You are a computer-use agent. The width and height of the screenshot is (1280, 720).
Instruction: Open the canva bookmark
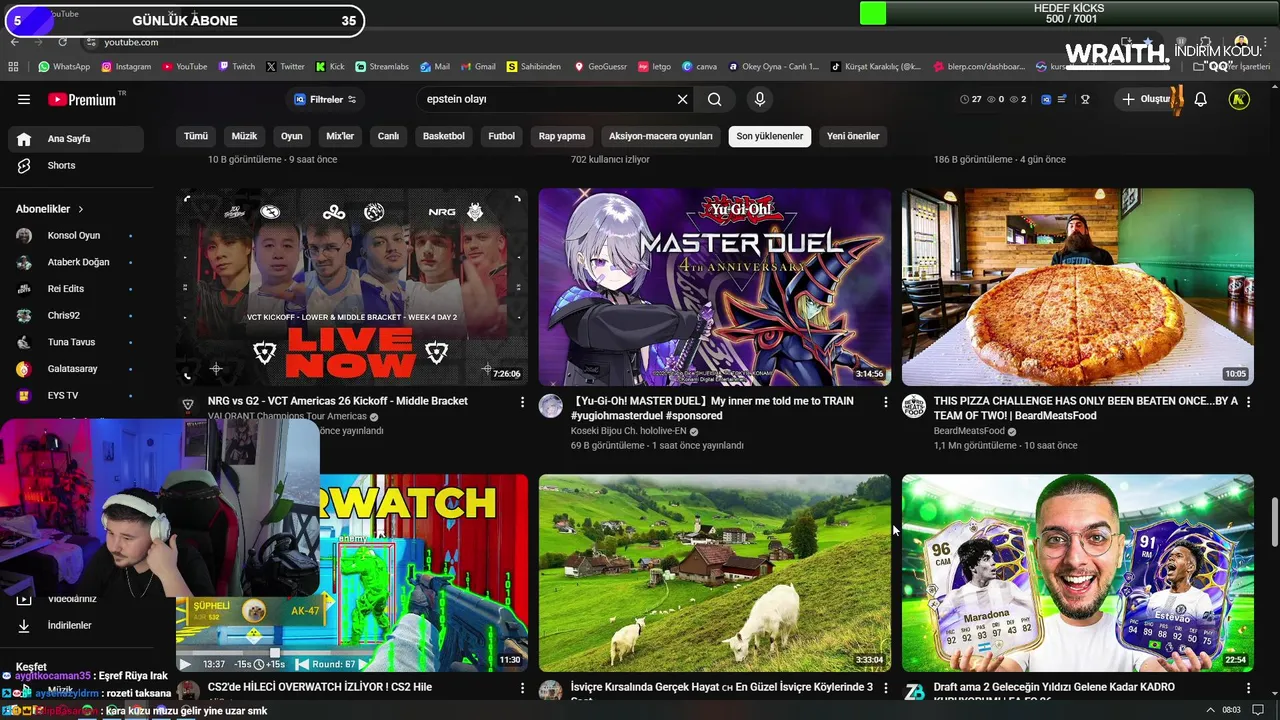click(699, 67)
